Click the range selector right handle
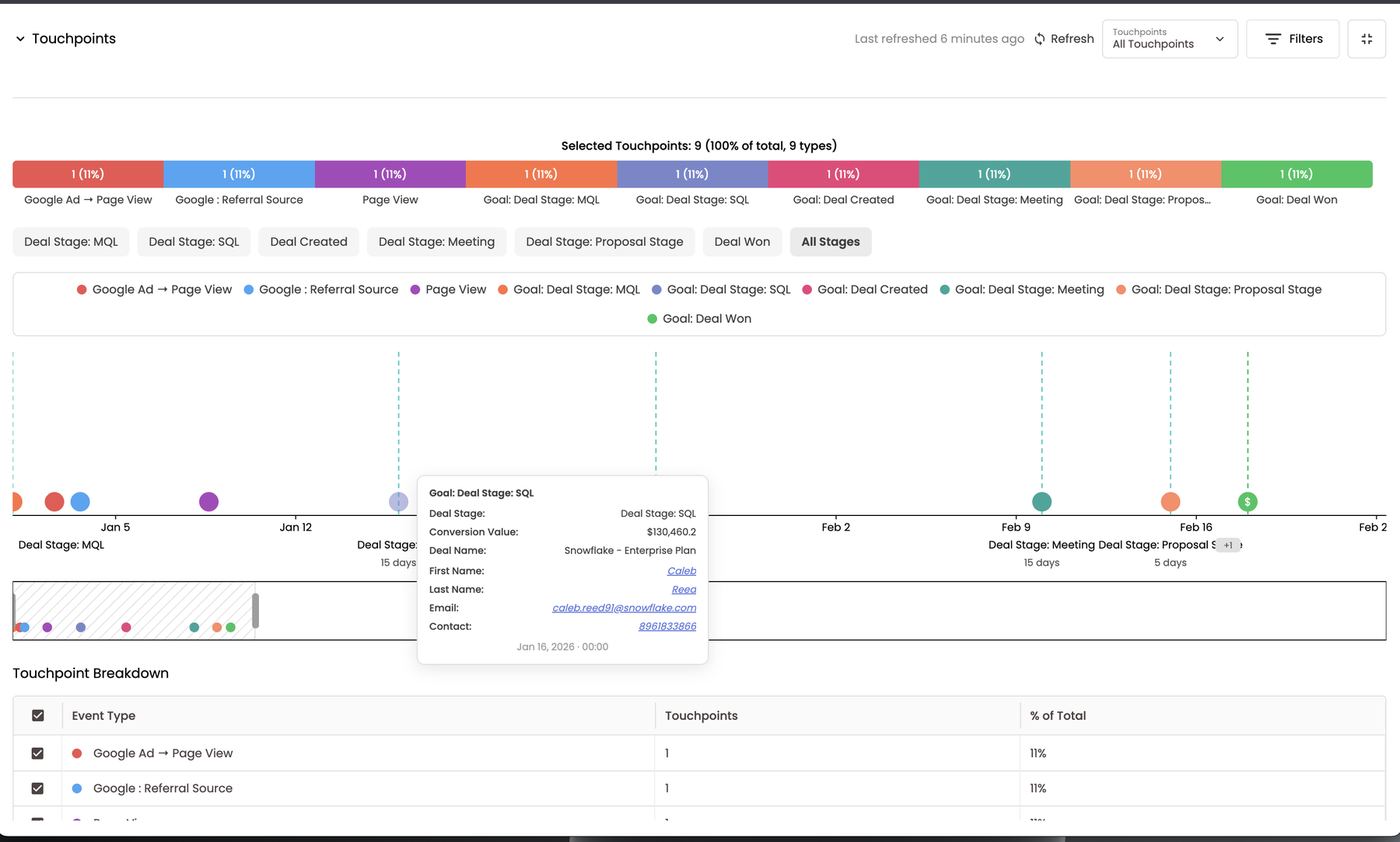The width and height of the screenshot is (1400, 842). click(x=255, y=611)
